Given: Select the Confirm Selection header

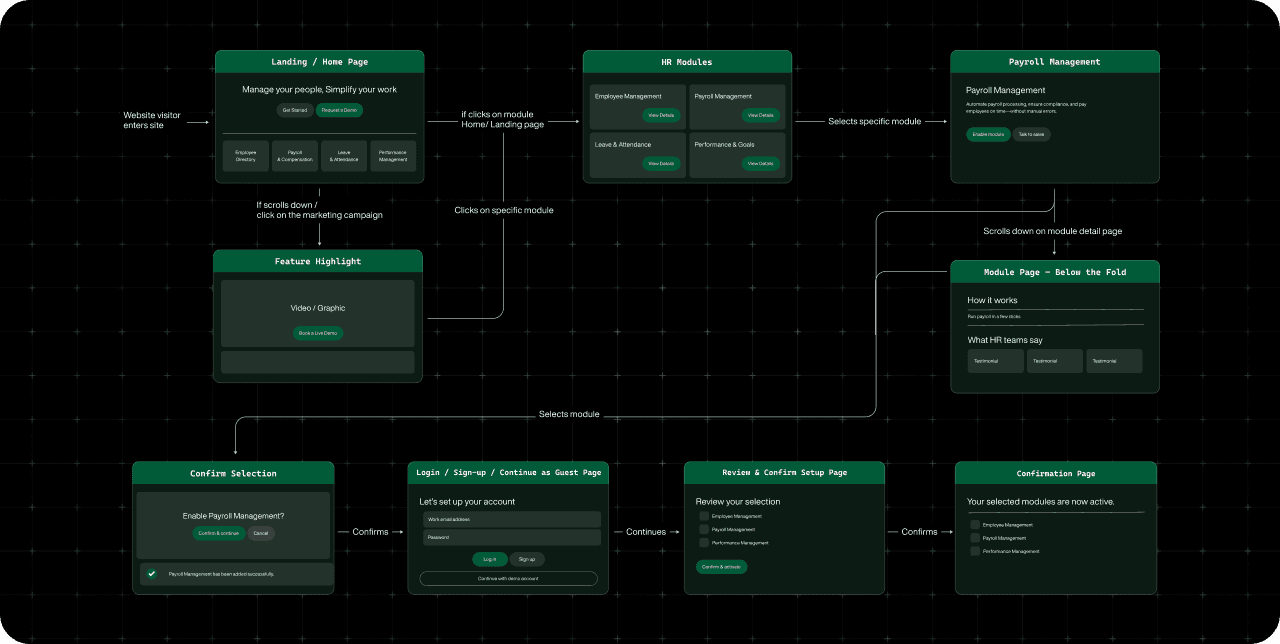Looking at the screenshot, I should pos(233,473).
